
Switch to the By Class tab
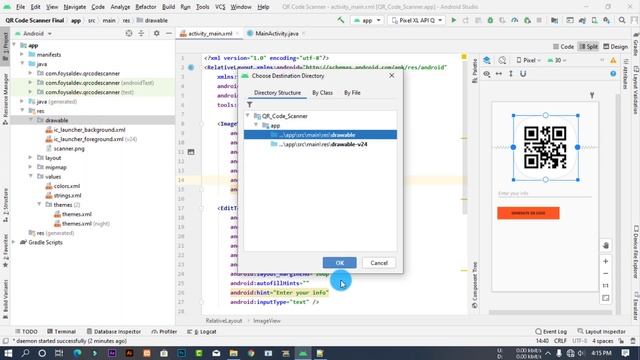coord(322,93)
